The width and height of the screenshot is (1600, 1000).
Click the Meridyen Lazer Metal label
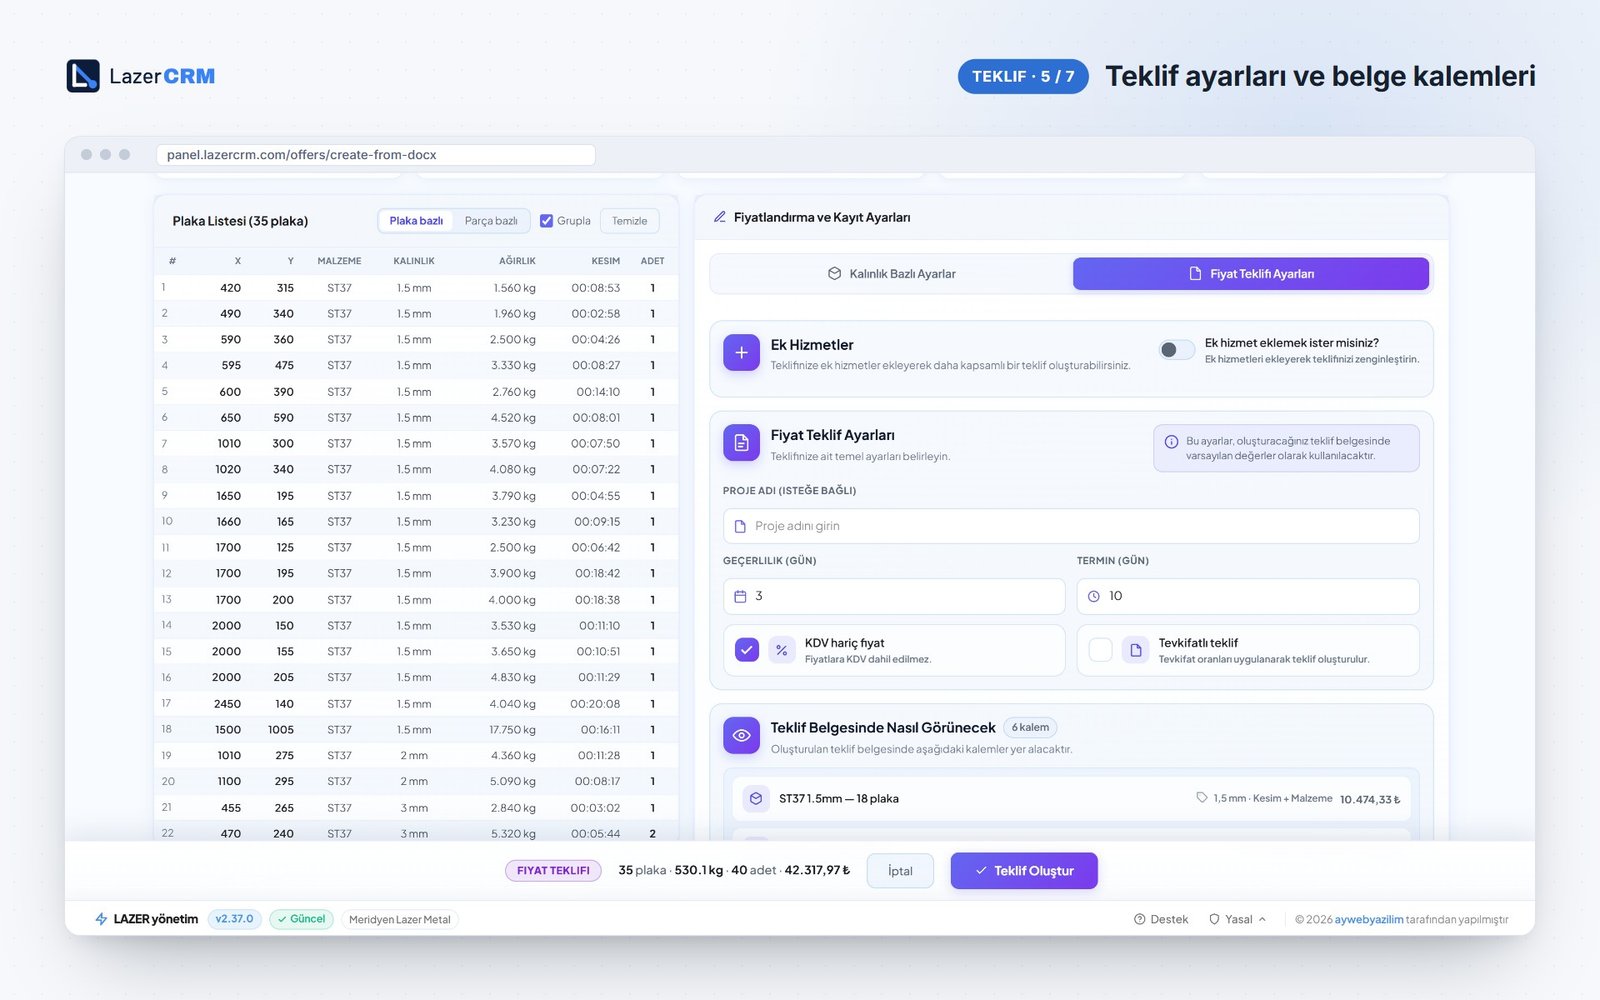point(400,919)
